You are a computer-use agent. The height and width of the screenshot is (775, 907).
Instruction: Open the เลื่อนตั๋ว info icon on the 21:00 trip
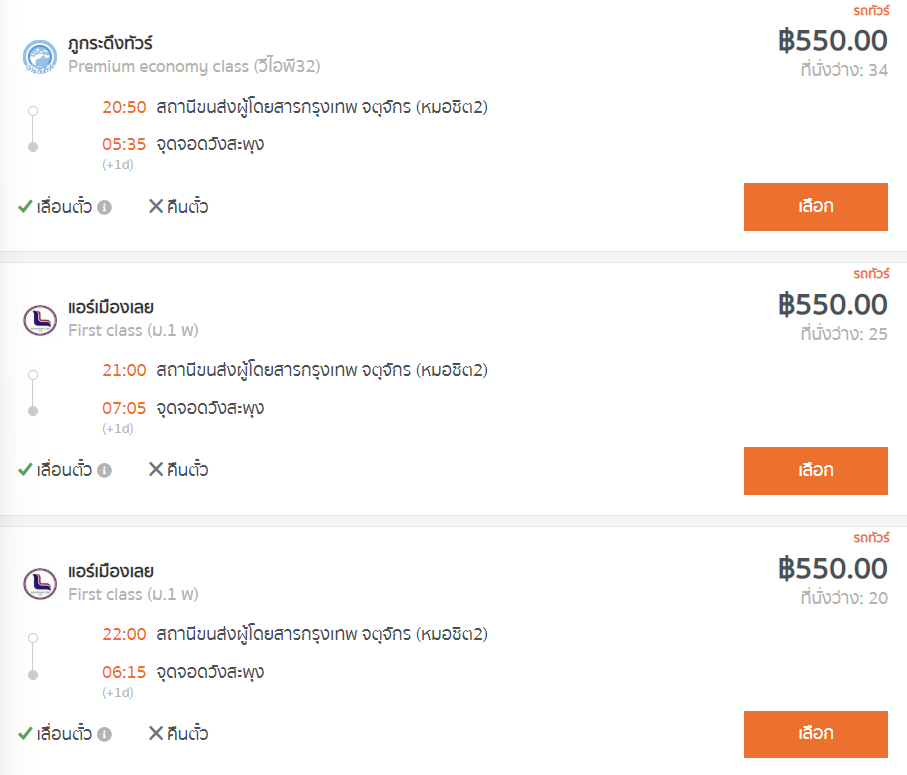(x=104, y=470)
